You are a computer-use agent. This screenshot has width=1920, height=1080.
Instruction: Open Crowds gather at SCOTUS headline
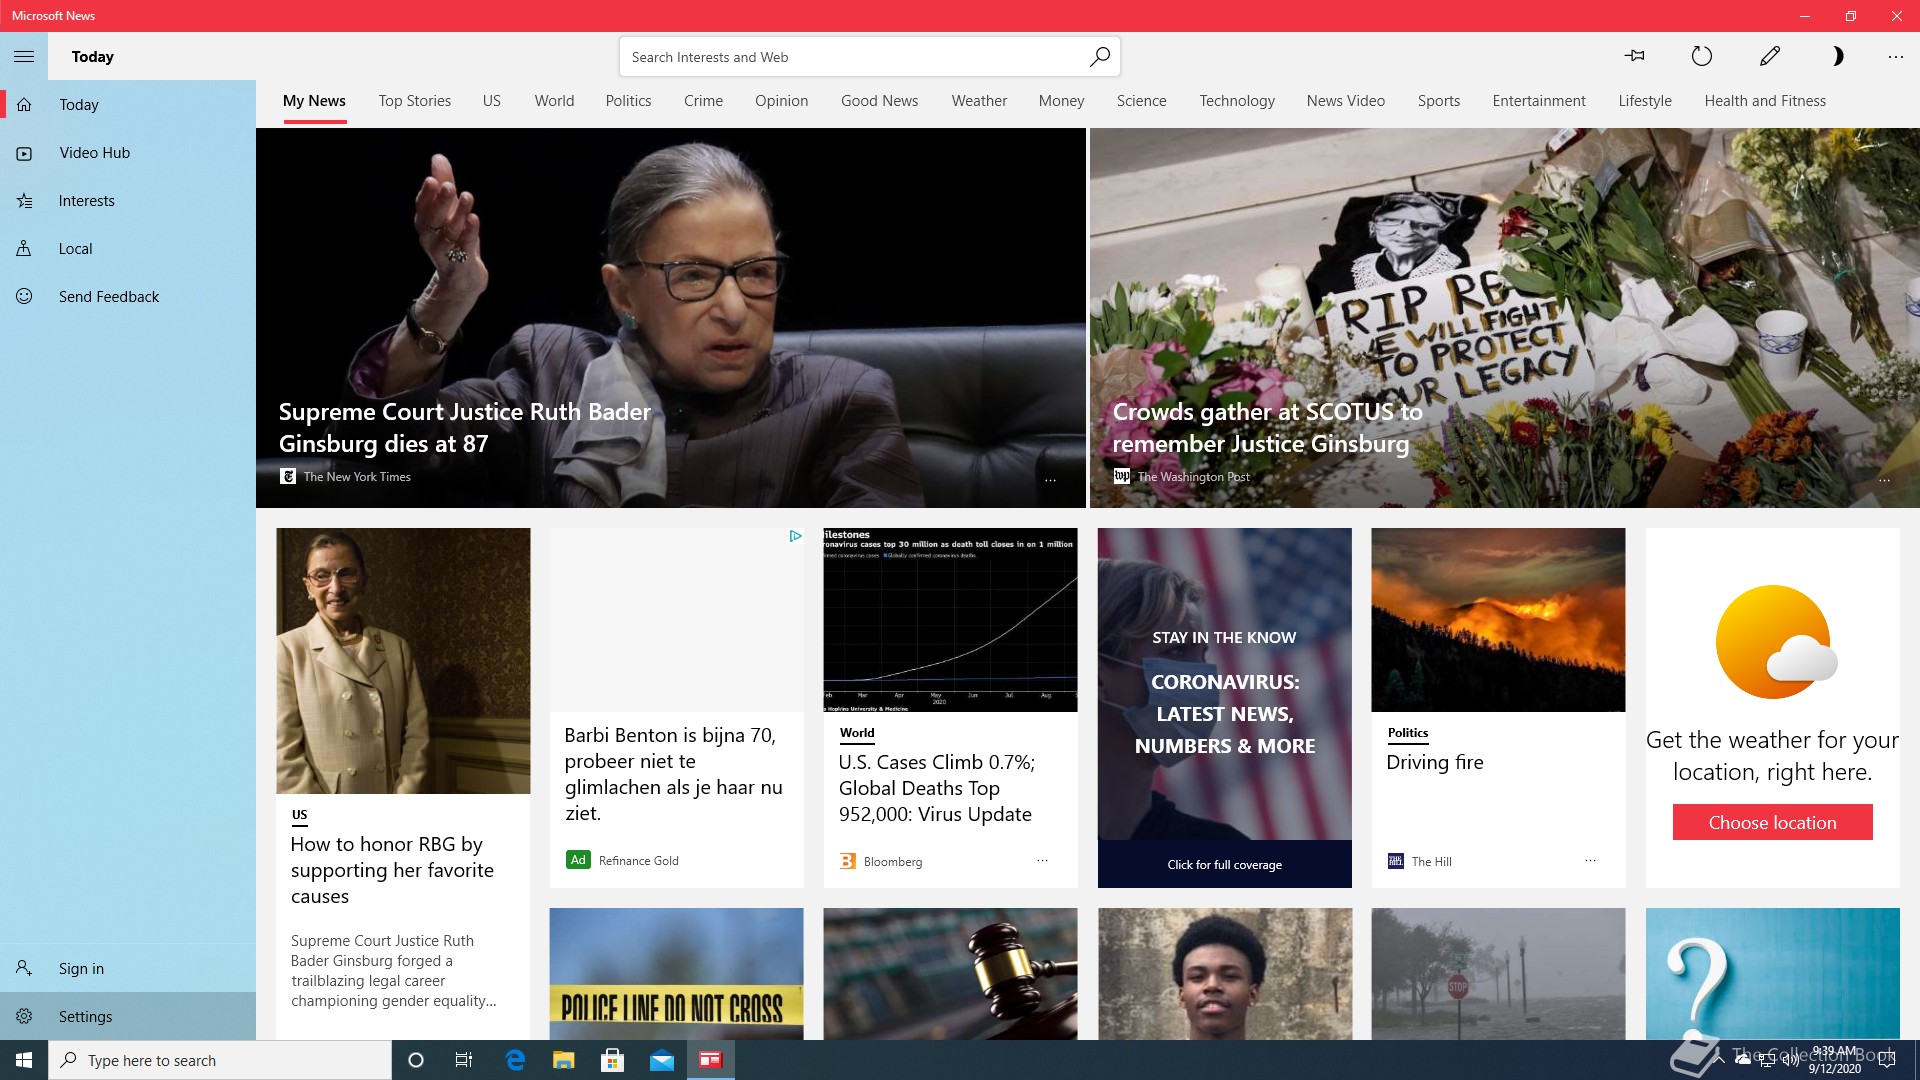pos(1267,427)
